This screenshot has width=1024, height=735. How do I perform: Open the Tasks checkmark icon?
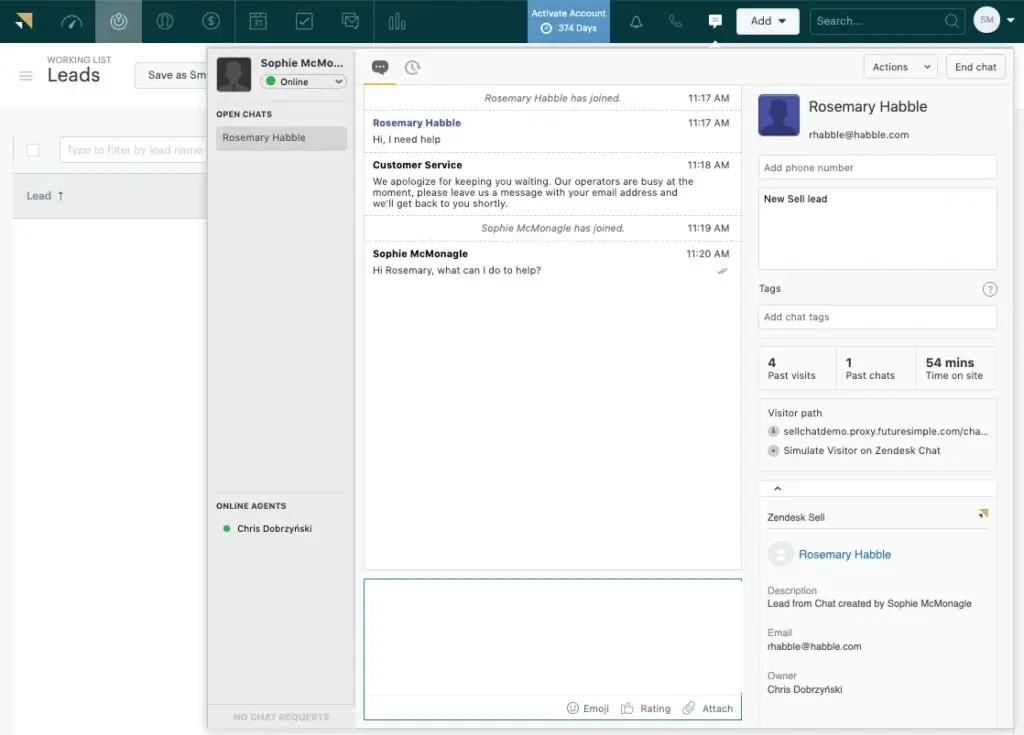[304, 22]
